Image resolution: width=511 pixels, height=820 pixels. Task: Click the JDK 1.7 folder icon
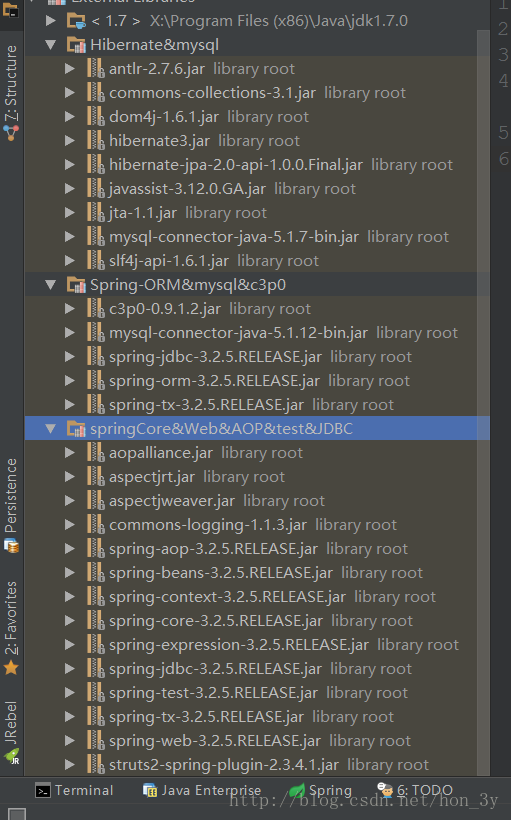[x=76, y=21]
